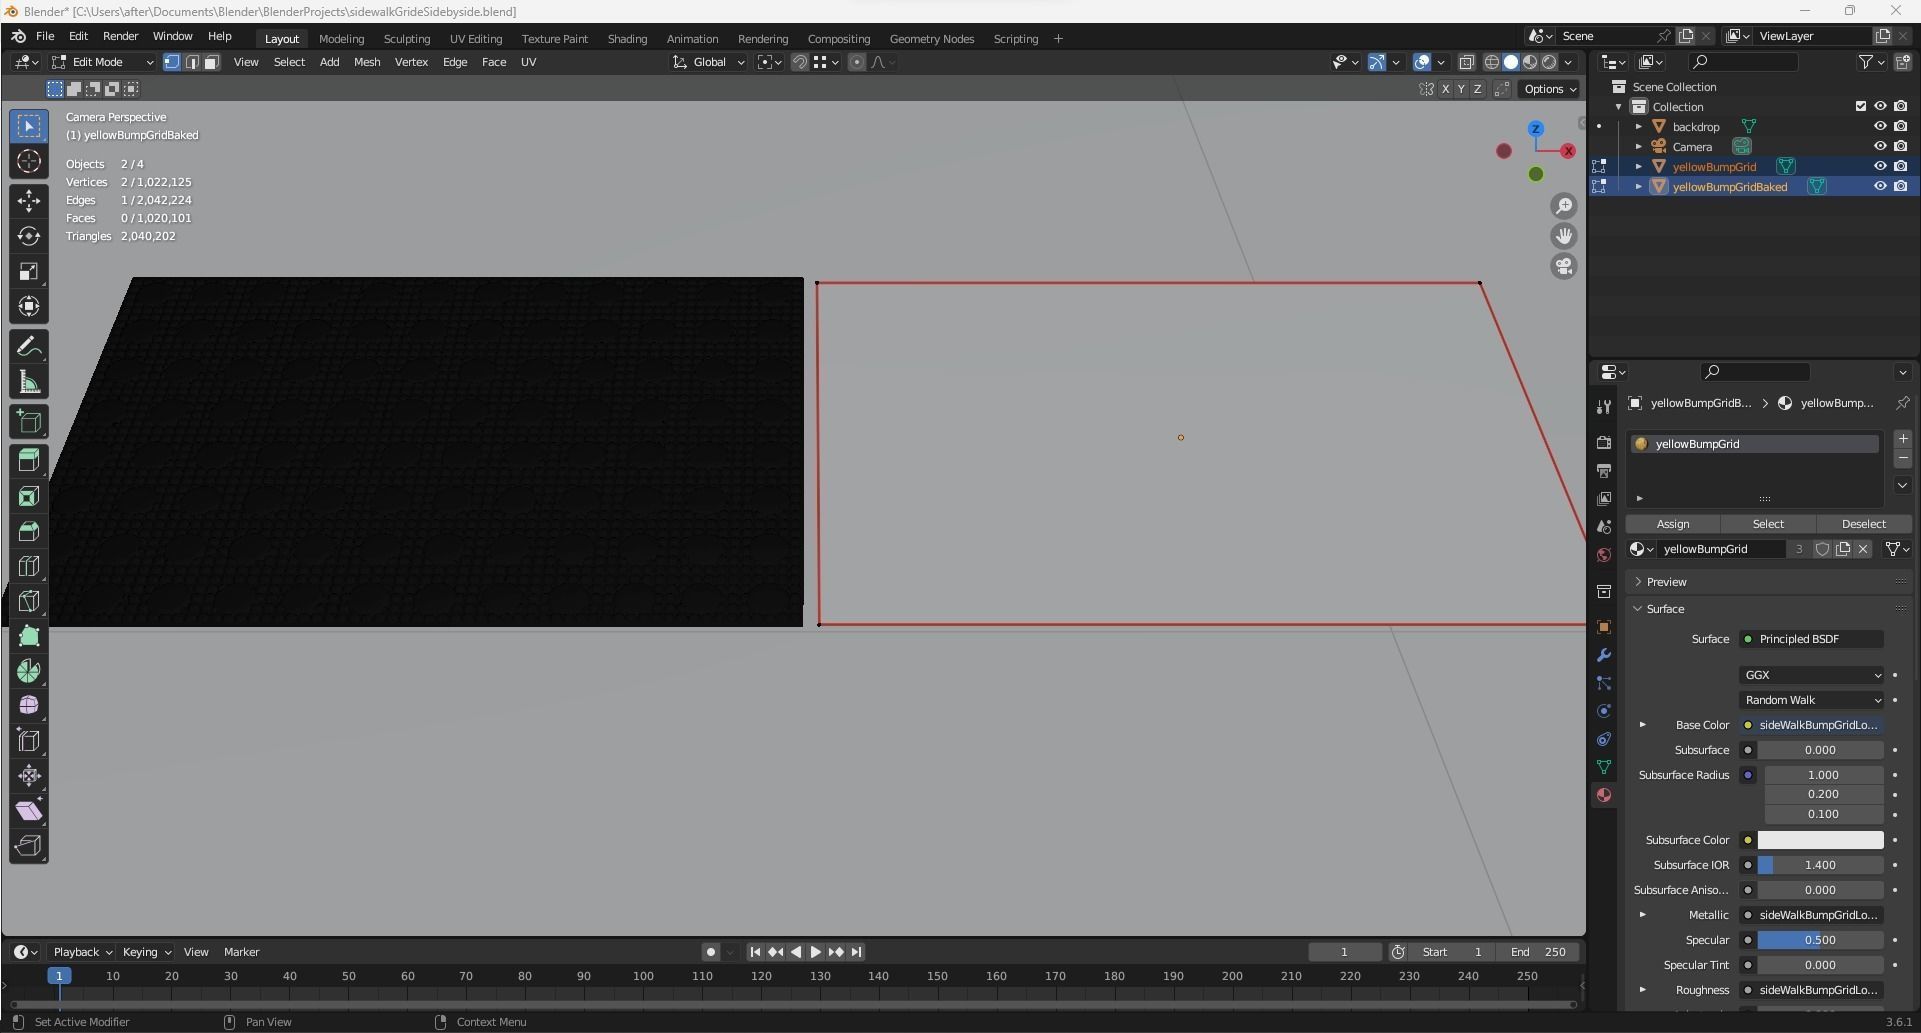
Task: Select the Inset Faces tool
Action: tap(29, 496)
